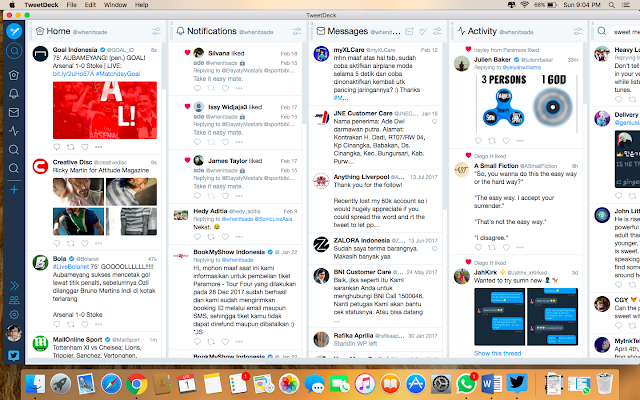
Task: Jump to Activity column via sidebar pulse icon
Action: [x=14, y=131]
